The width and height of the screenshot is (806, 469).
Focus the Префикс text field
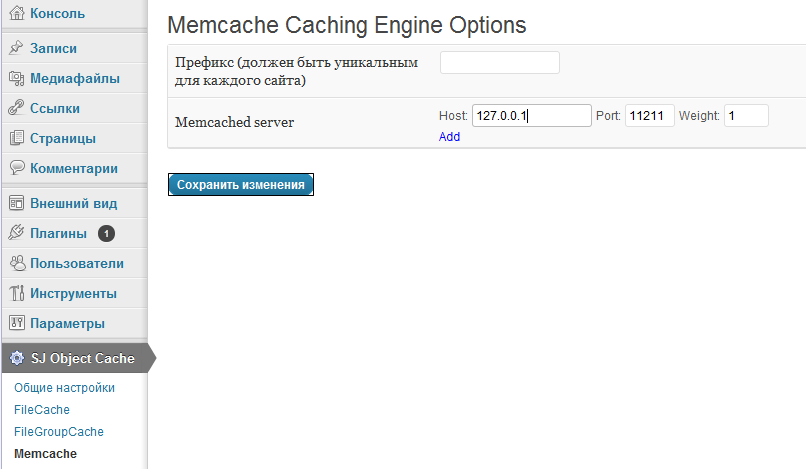pos(499,63)
